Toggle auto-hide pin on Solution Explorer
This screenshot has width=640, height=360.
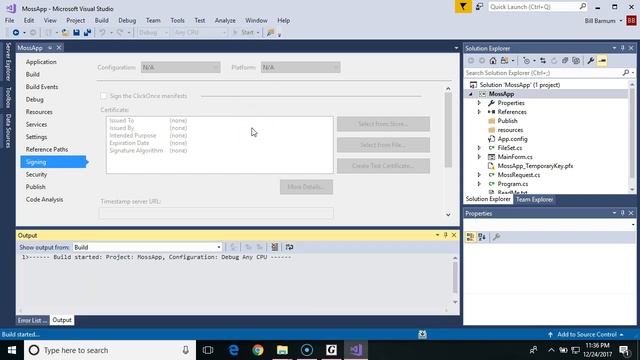pyautogui.click(x=622, y=48)
